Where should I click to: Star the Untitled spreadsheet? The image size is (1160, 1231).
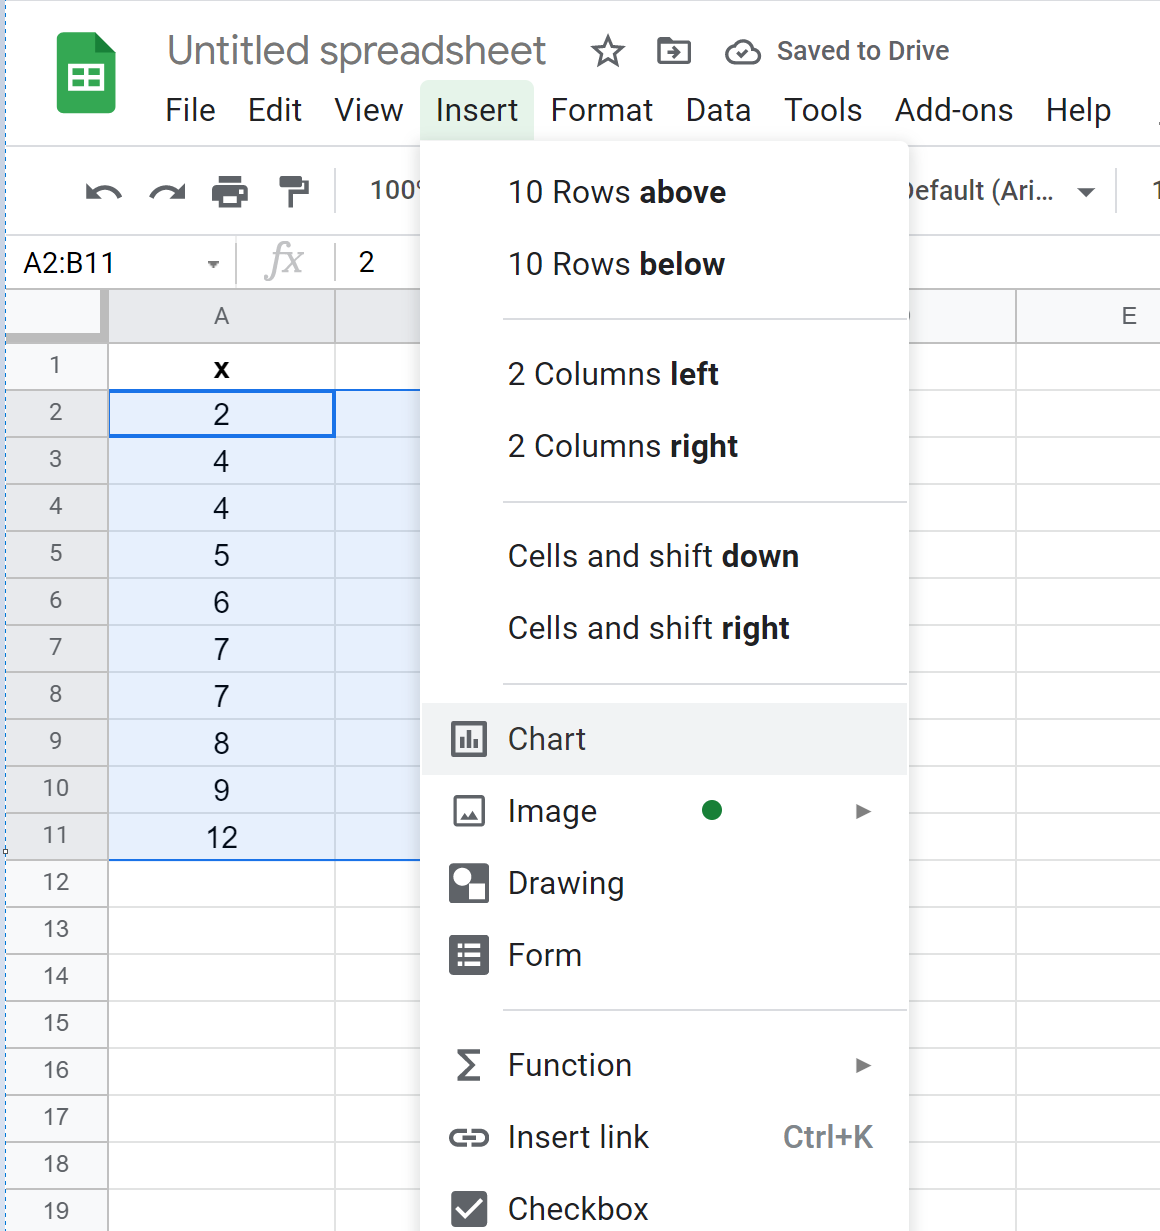607,51
